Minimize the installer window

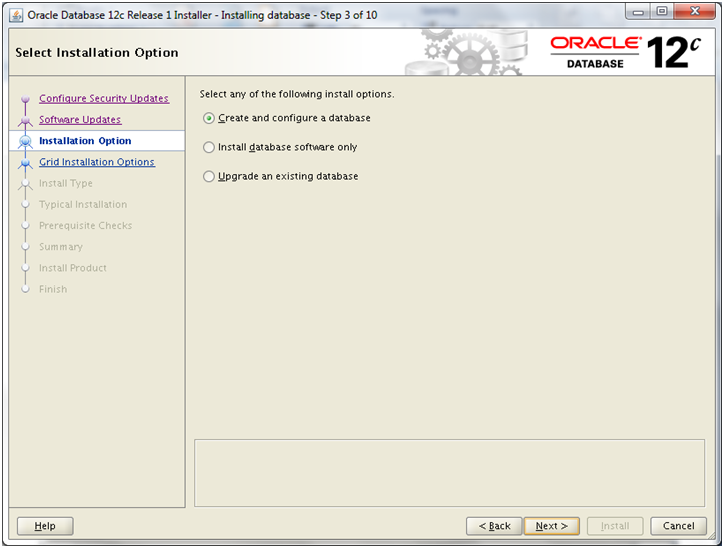[638, 12]
